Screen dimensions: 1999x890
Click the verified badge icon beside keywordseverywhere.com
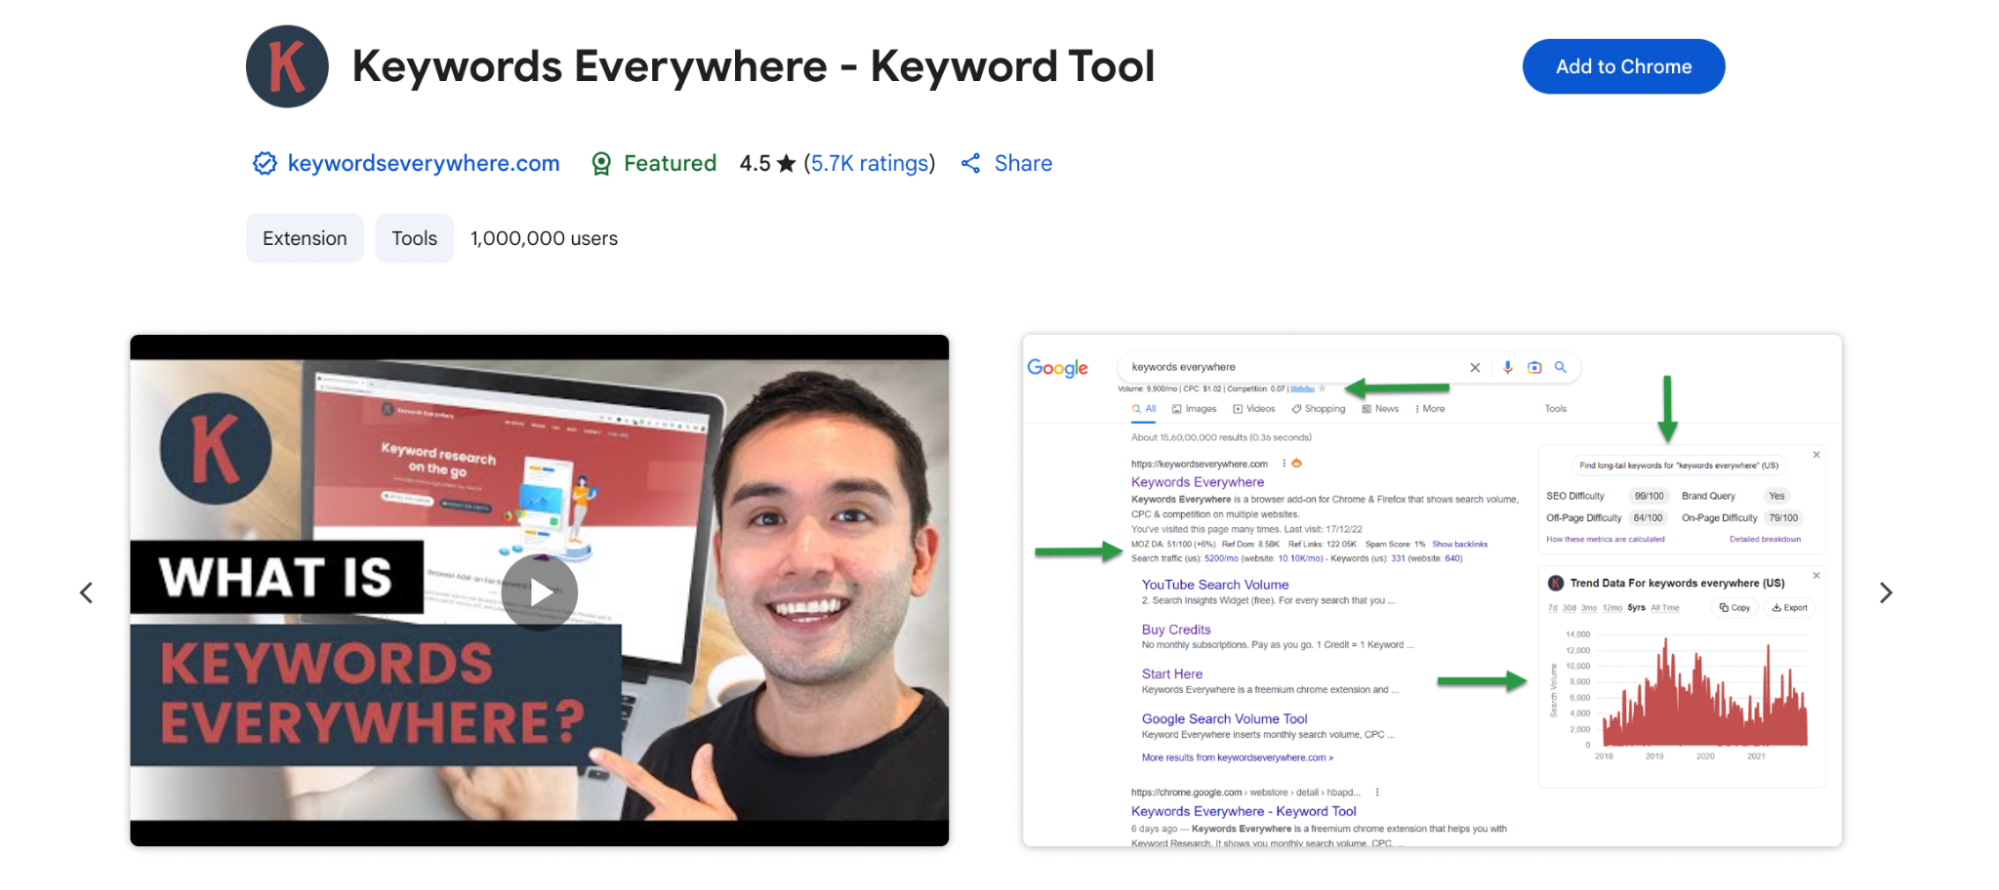click(264, 163)
